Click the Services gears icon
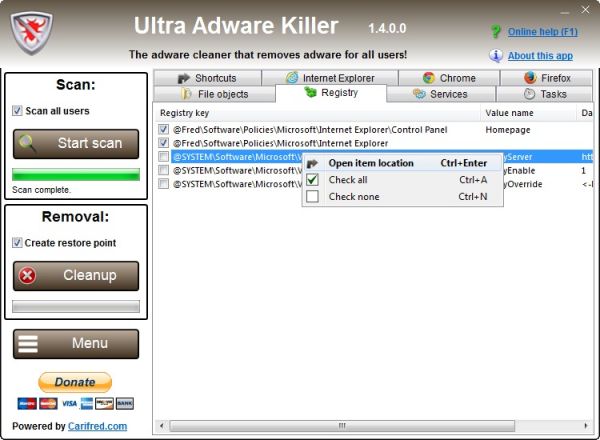This screenshot has width=600, height=440. [x=419, y=94]
